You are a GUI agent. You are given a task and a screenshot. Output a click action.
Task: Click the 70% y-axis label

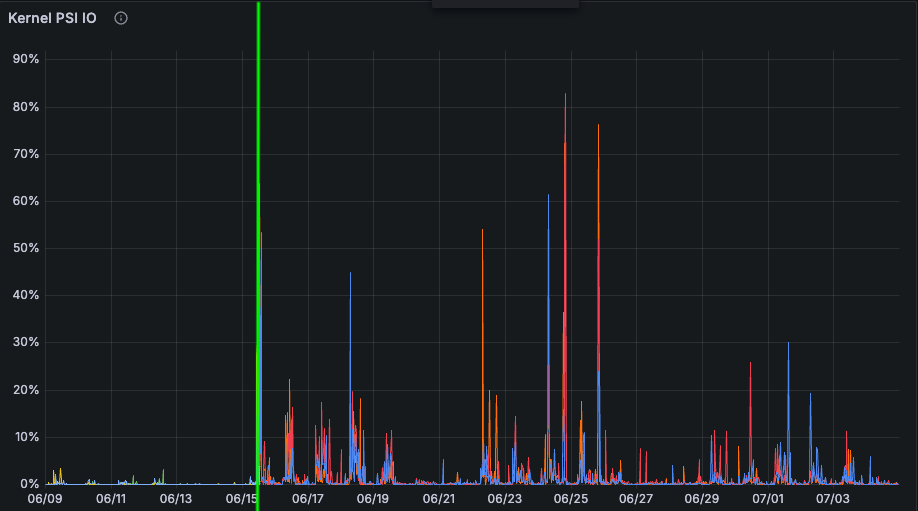point(26,154)
